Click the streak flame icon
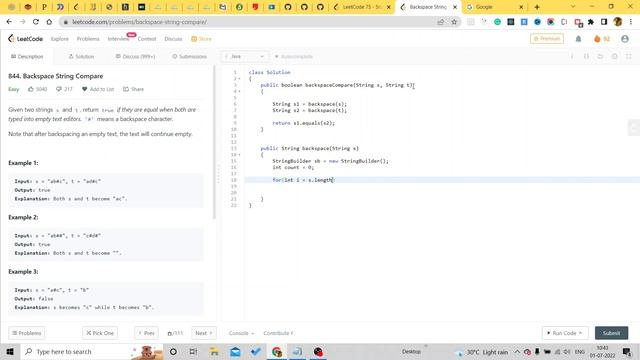The image size is (640, 360). 597,39
